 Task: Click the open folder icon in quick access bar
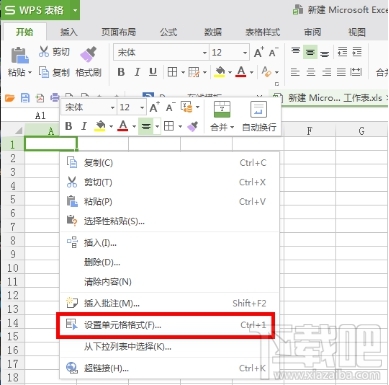coord(10,98)
